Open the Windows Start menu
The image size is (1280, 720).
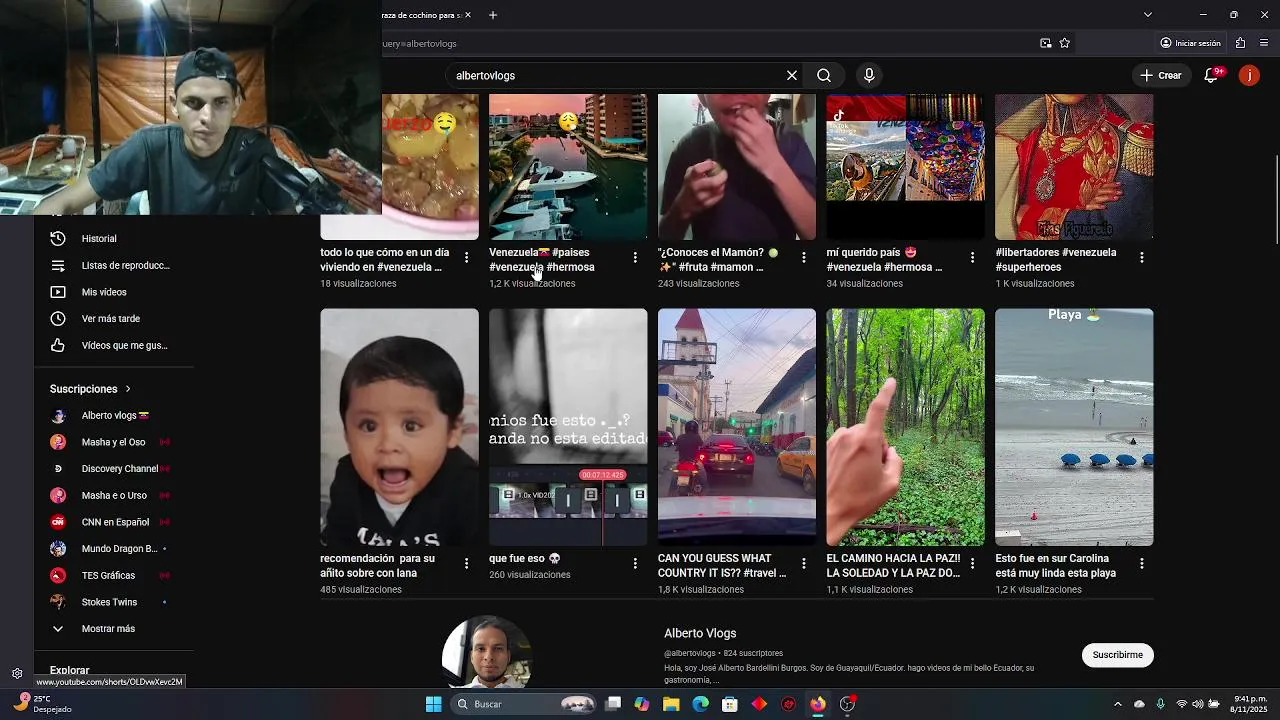(433, 704)
